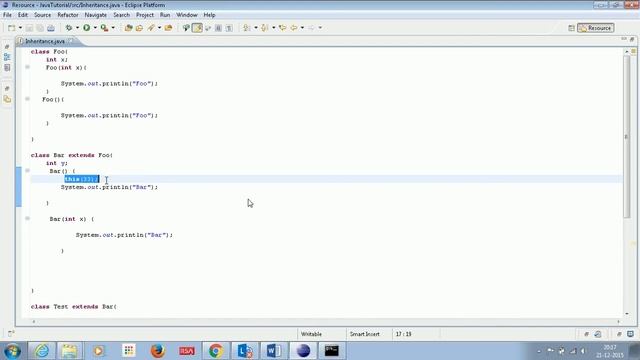Click the Search flashlight toolbar icon
The height and width of the screenshot is (360, 640).
click(x=151, y=28)
